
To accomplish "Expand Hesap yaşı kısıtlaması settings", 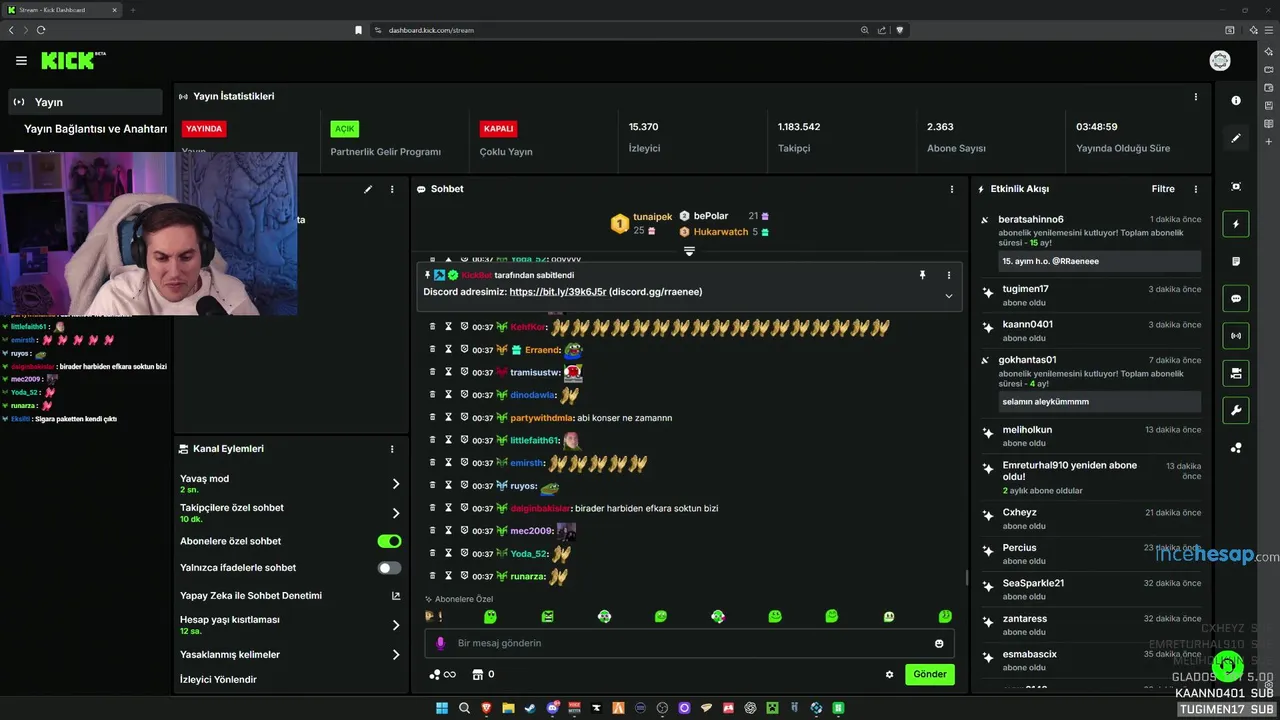I will pyautogui.click(x=396, y=625).
